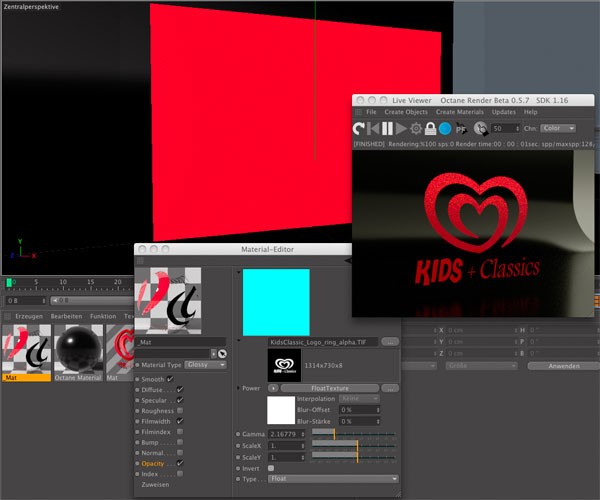Screen dimensions: 600x500
Task: Click the browse button beside texture filename
Action: (390, 342)
